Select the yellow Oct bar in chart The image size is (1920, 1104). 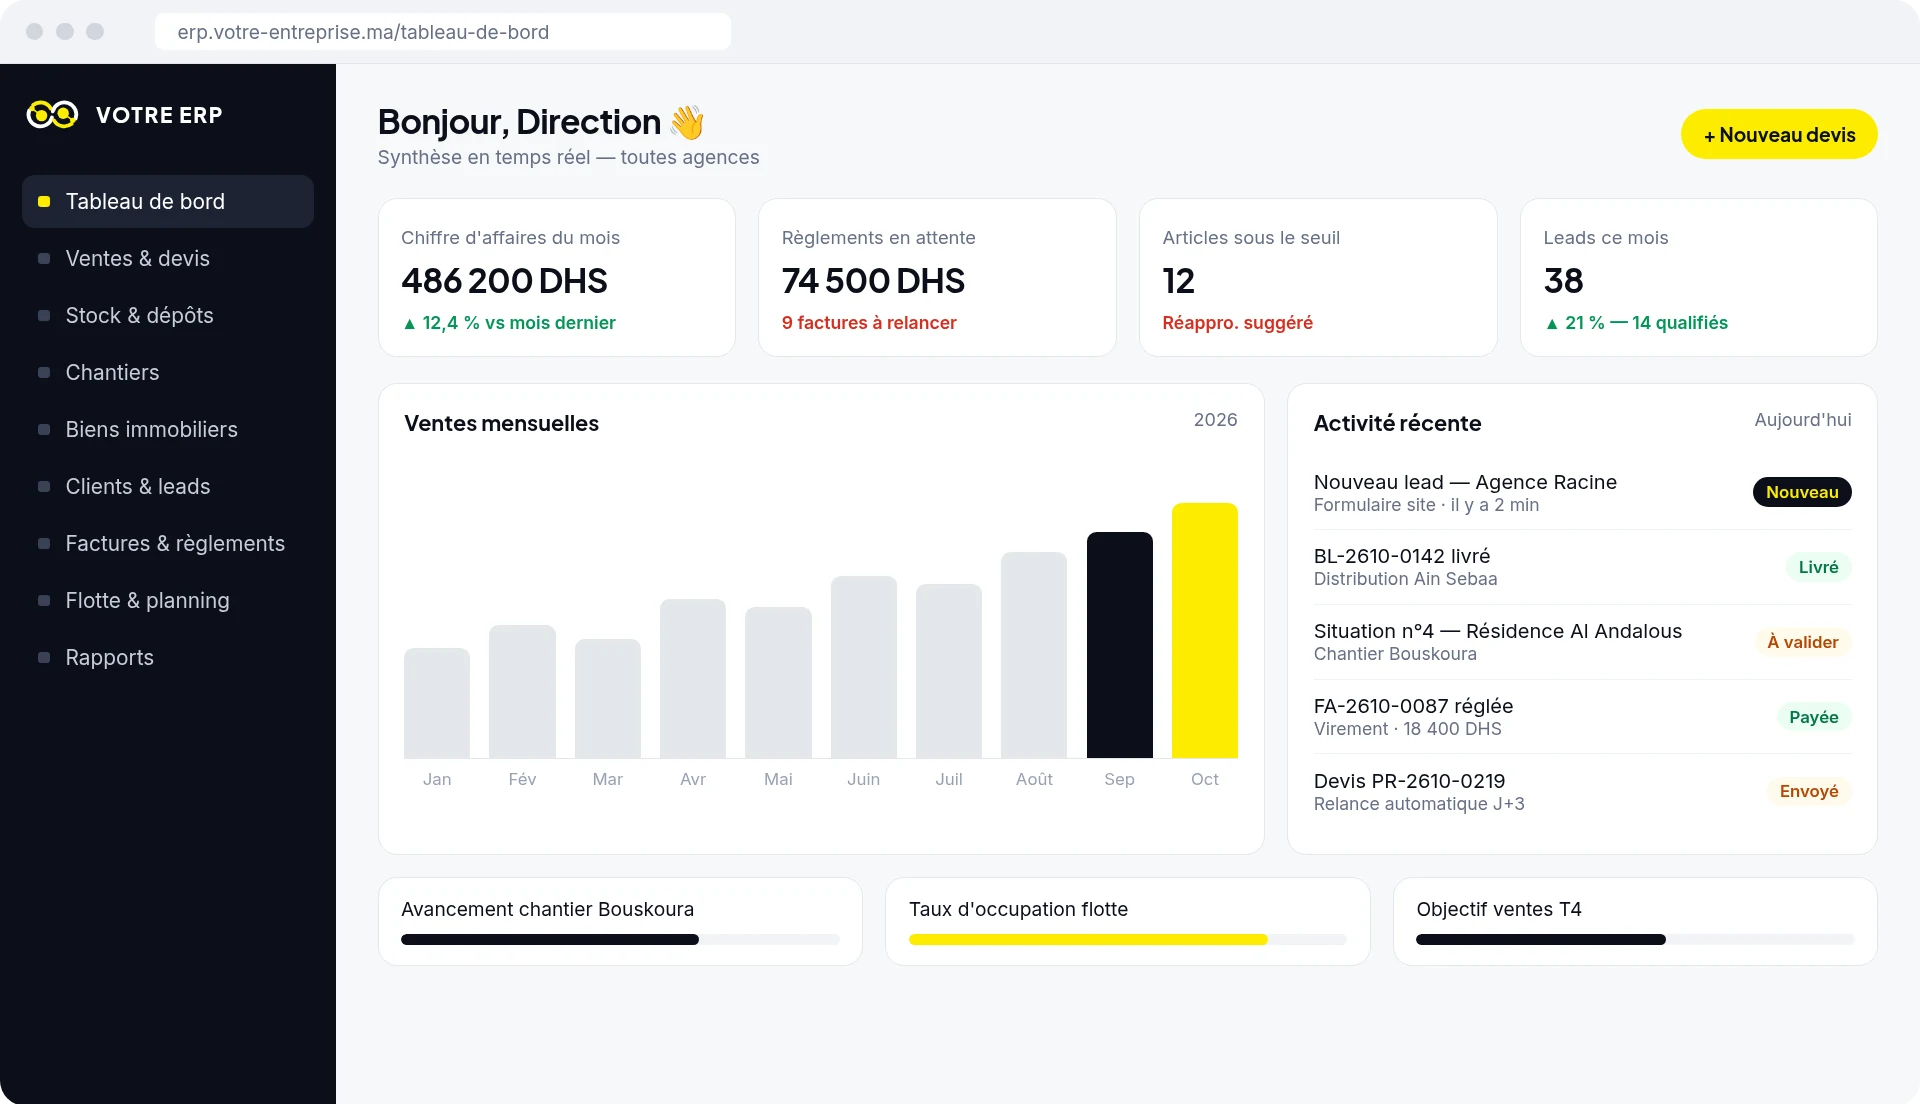coord(1205,630)
